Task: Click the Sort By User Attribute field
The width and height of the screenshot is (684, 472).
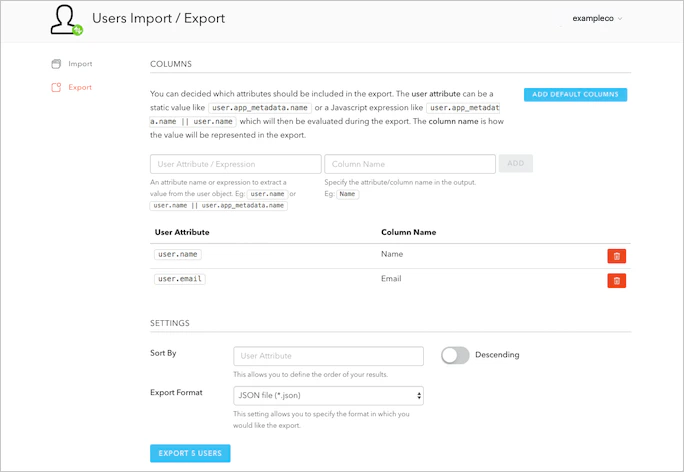Action: pos(328,356)
